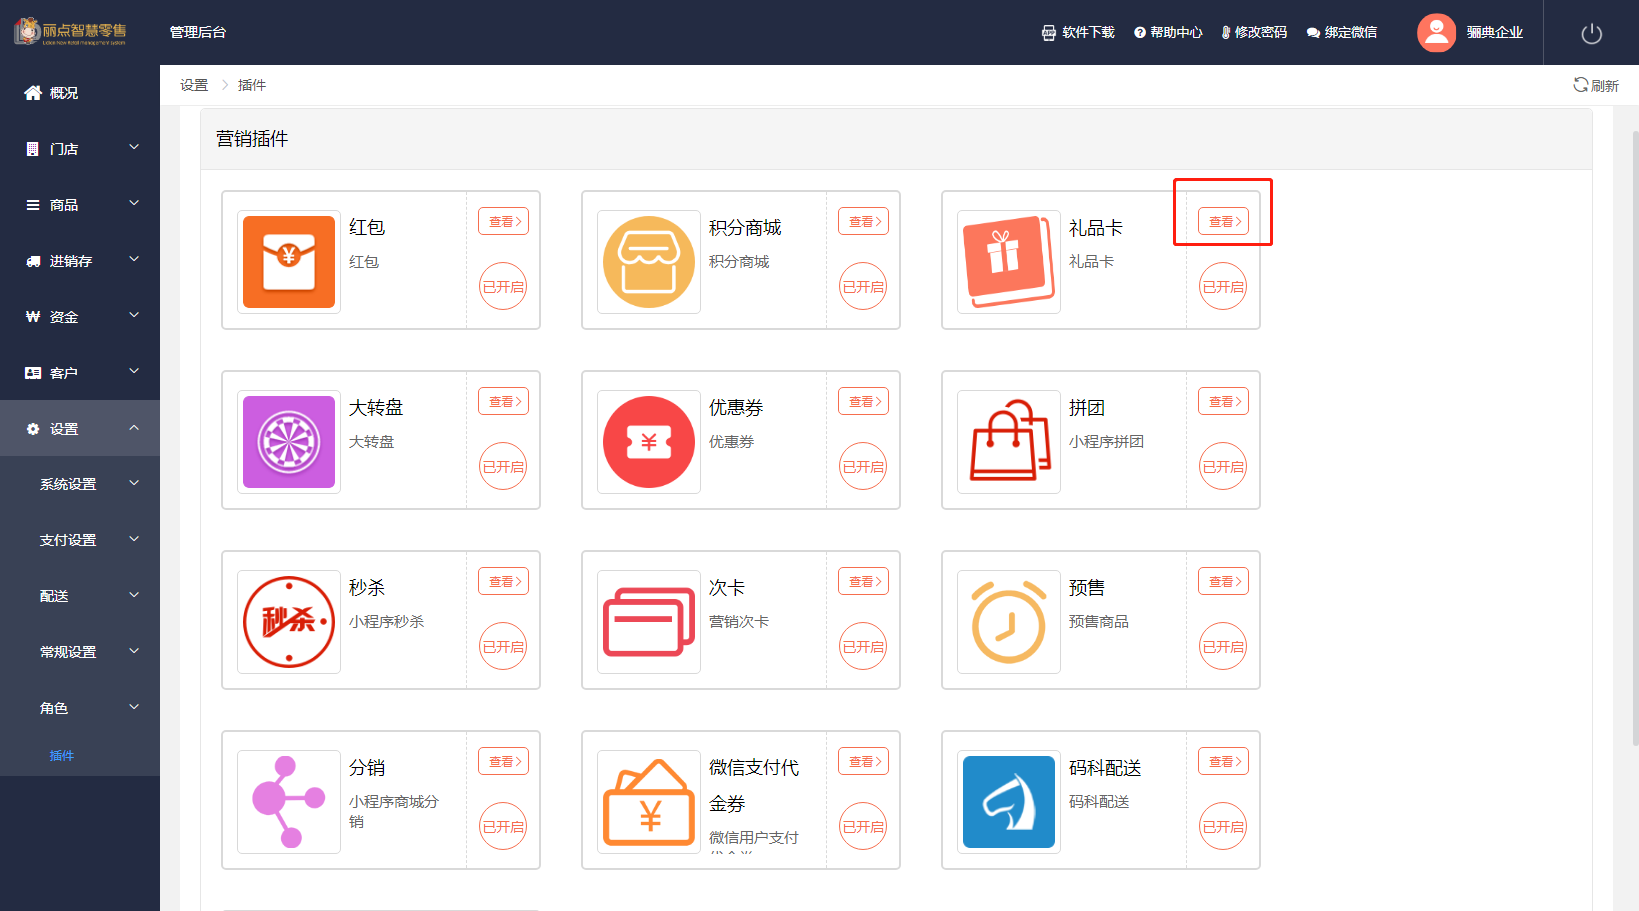Click the 丽点智慧零售 logo
Viewport: 1639px width, 911px height.
(70, 32)
